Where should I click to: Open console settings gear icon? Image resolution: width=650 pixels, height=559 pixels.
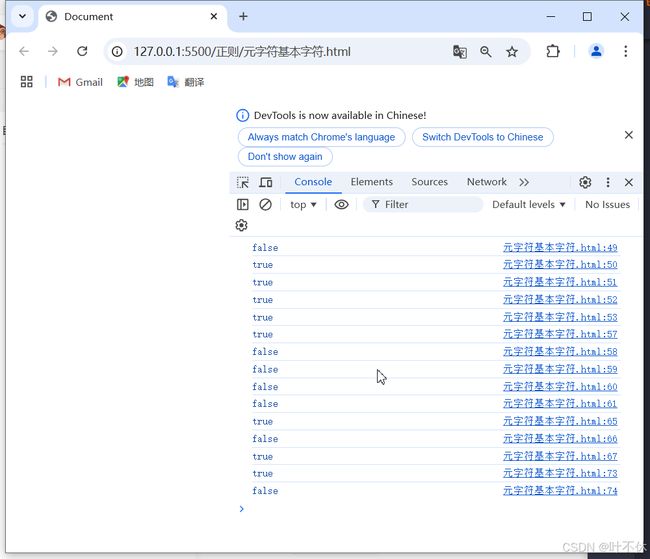(241, 225)
